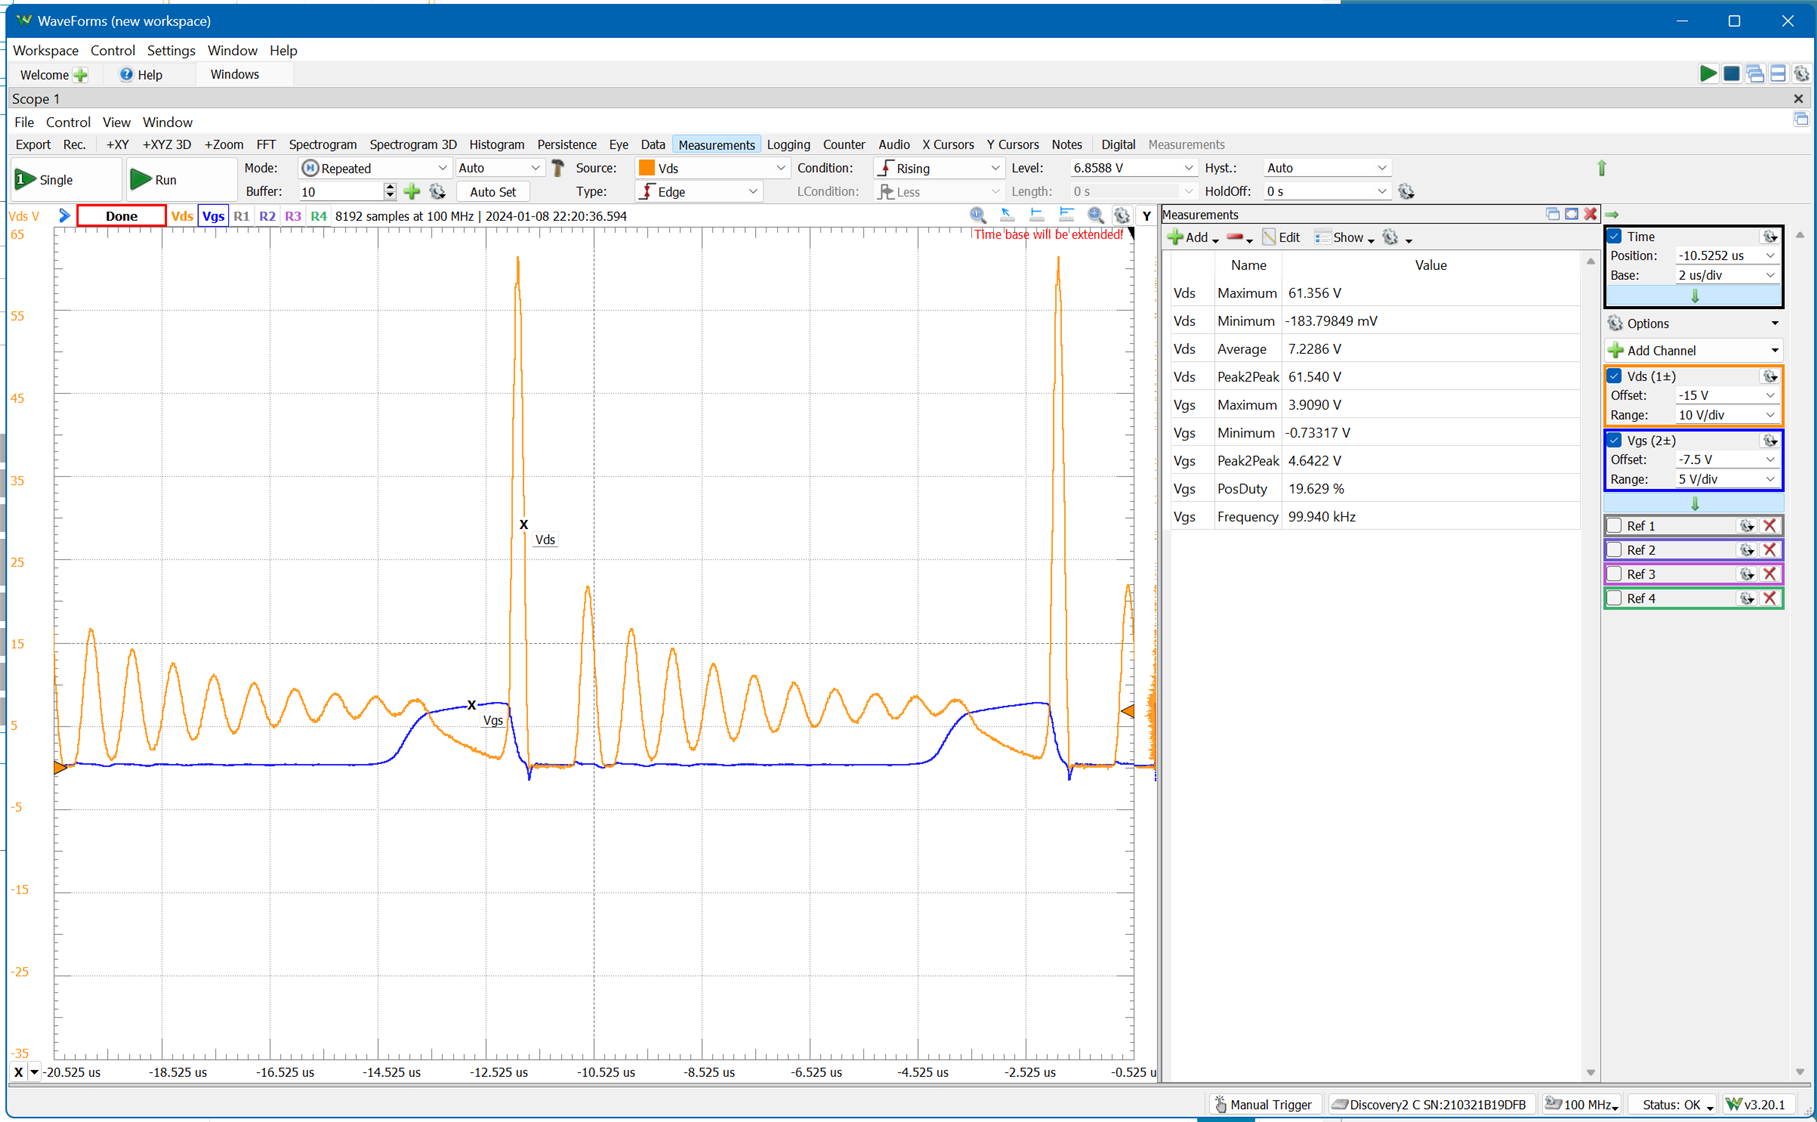Open the HoldOff settings gear icon
Viewport: 1817px width, 1122px height.
click(1407, 192)
